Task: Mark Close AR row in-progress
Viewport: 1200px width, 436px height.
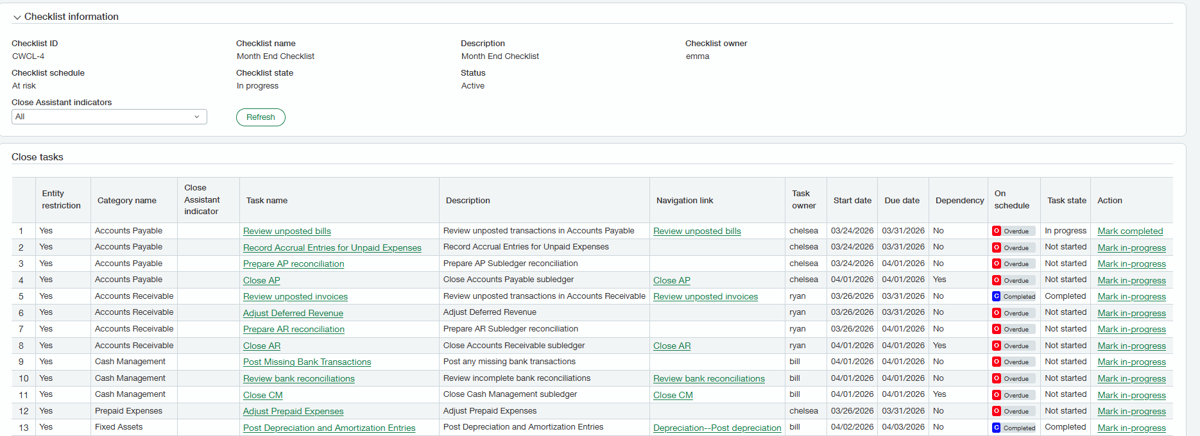Action: tap(1132, 346)
